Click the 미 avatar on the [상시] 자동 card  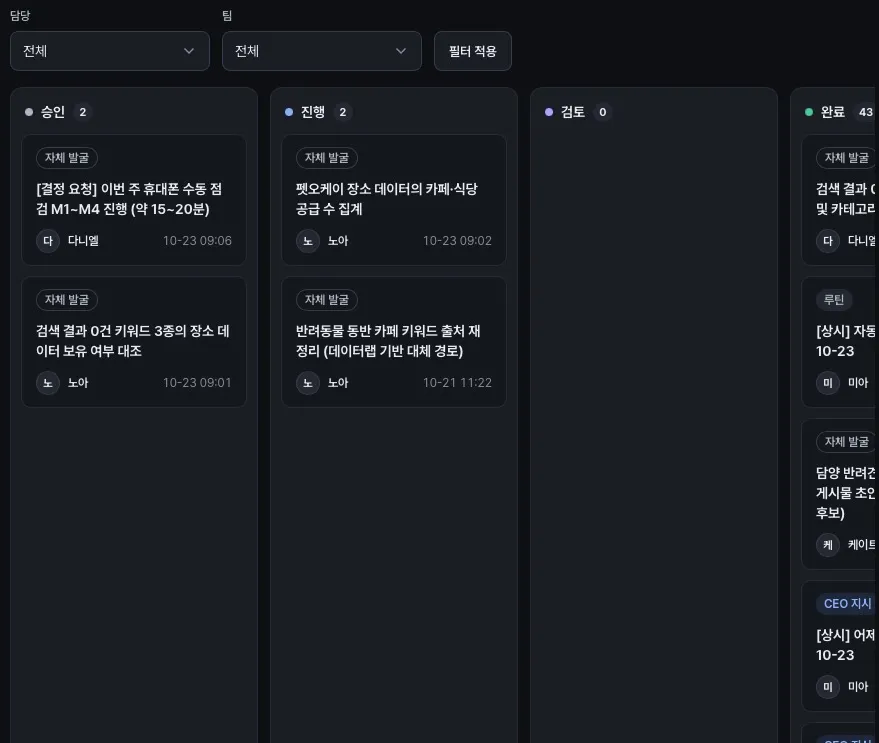(828, 383)
